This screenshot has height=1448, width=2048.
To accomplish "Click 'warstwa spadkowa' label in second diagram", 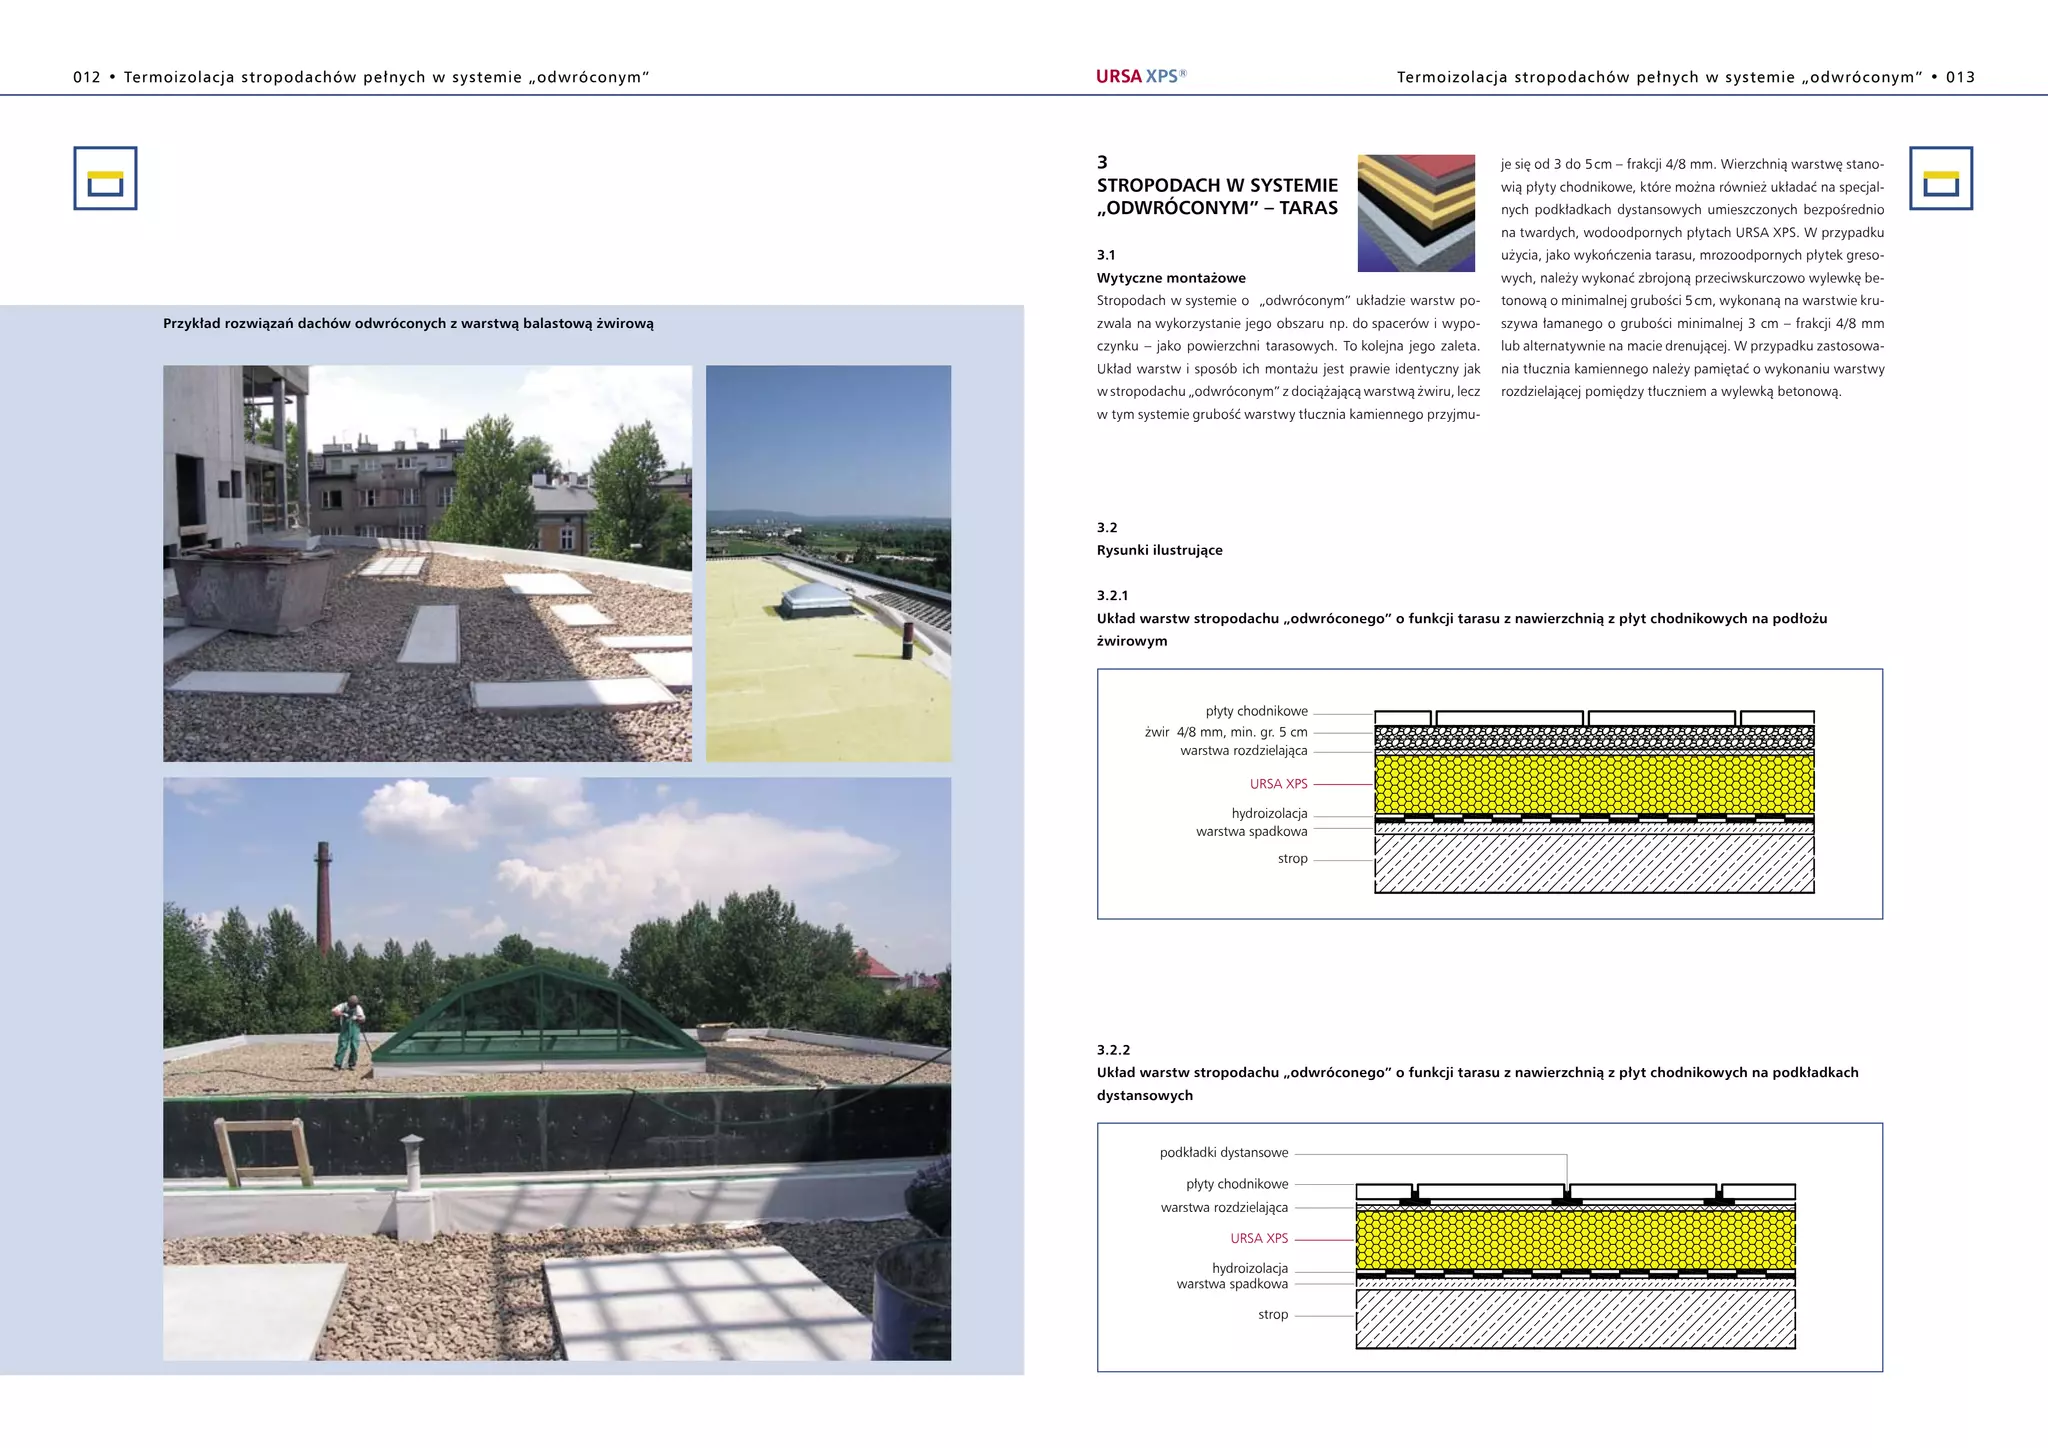I will (1232, 1284).
